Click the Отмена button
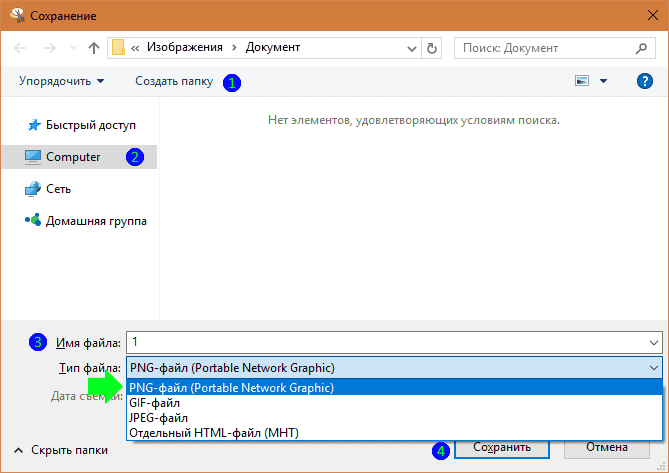The image size is (669, 473). click(x=607, y=448)
